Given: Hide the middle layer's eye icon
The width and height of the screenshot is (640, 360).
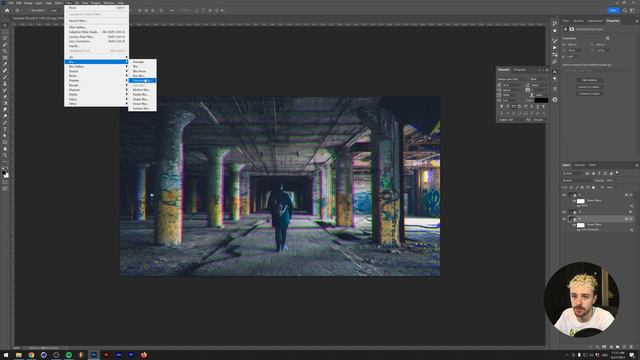Looking at the screenshot, I should (x=564, y=212).
